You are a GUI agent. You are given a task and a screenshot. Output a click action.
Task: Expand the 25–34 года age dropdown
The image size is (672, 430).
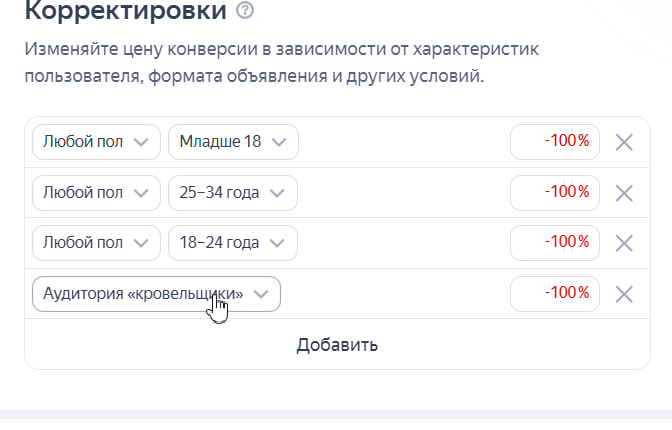point(233,193)
